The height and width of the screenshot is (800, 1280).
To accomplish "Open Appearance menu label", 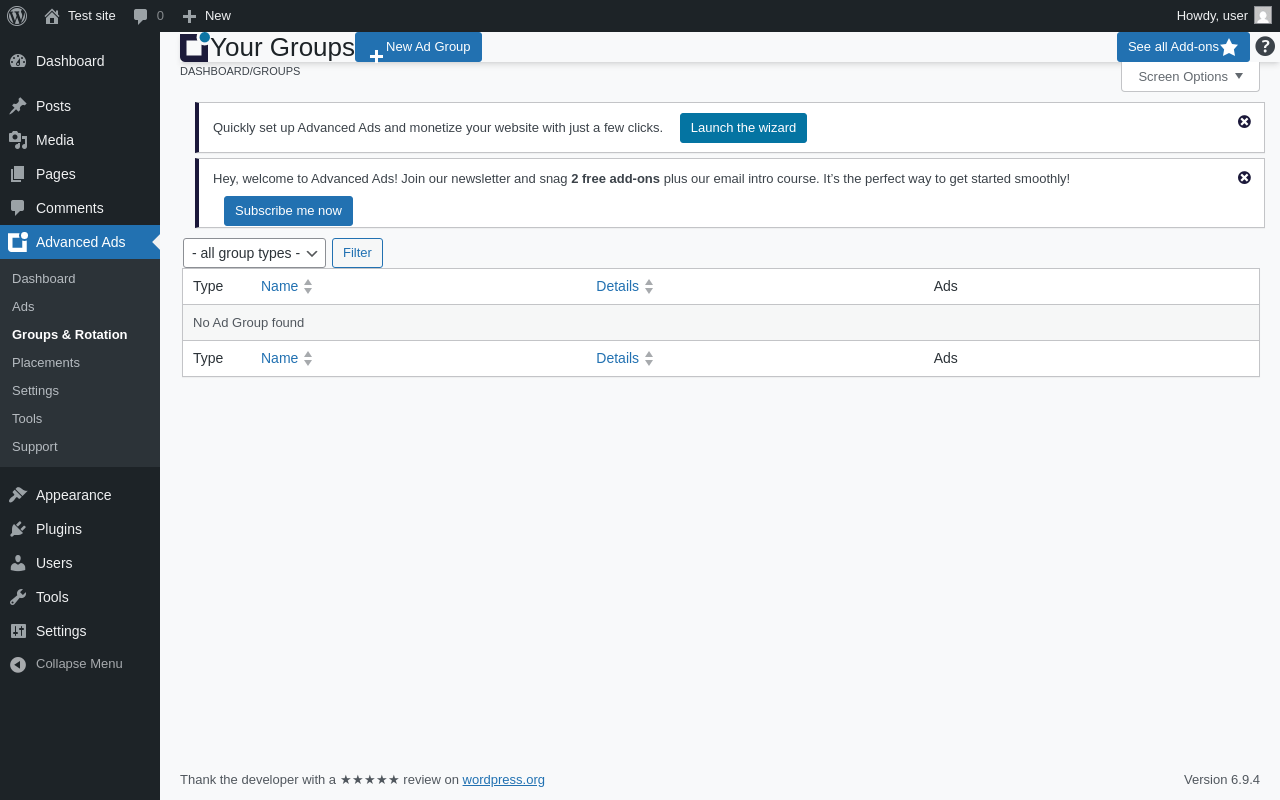I will (x=74, y=495).
